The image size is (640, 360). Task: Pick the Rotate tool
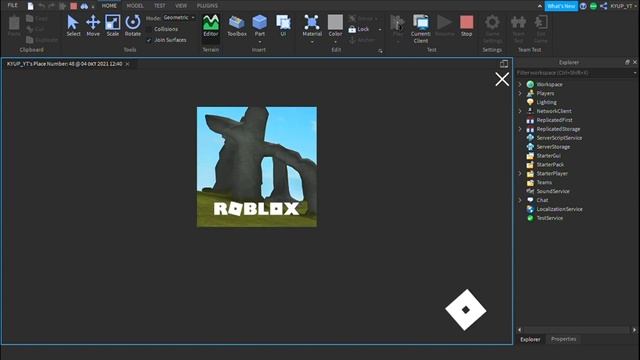coord(133,25)
